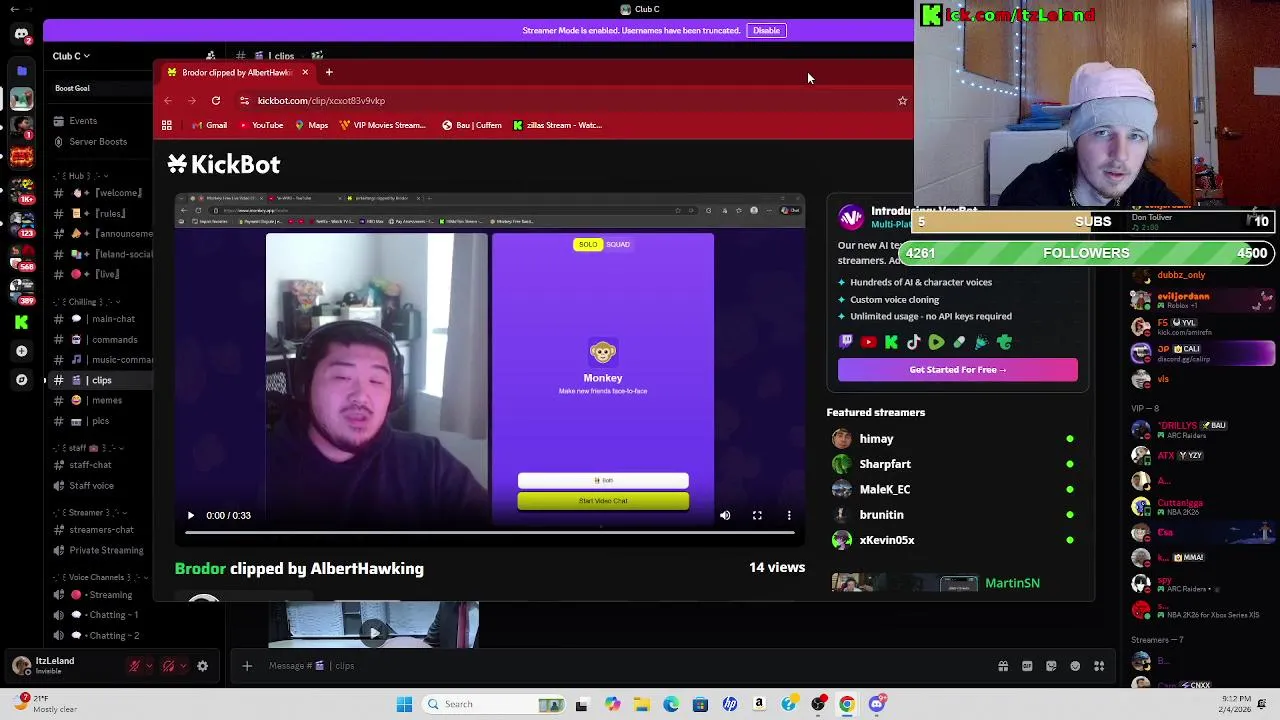Viewport: 1280px width, 720px height.
Task: Toggle the Discord headphone deafen
Action: pyautogui.click(x=168, y=666)
